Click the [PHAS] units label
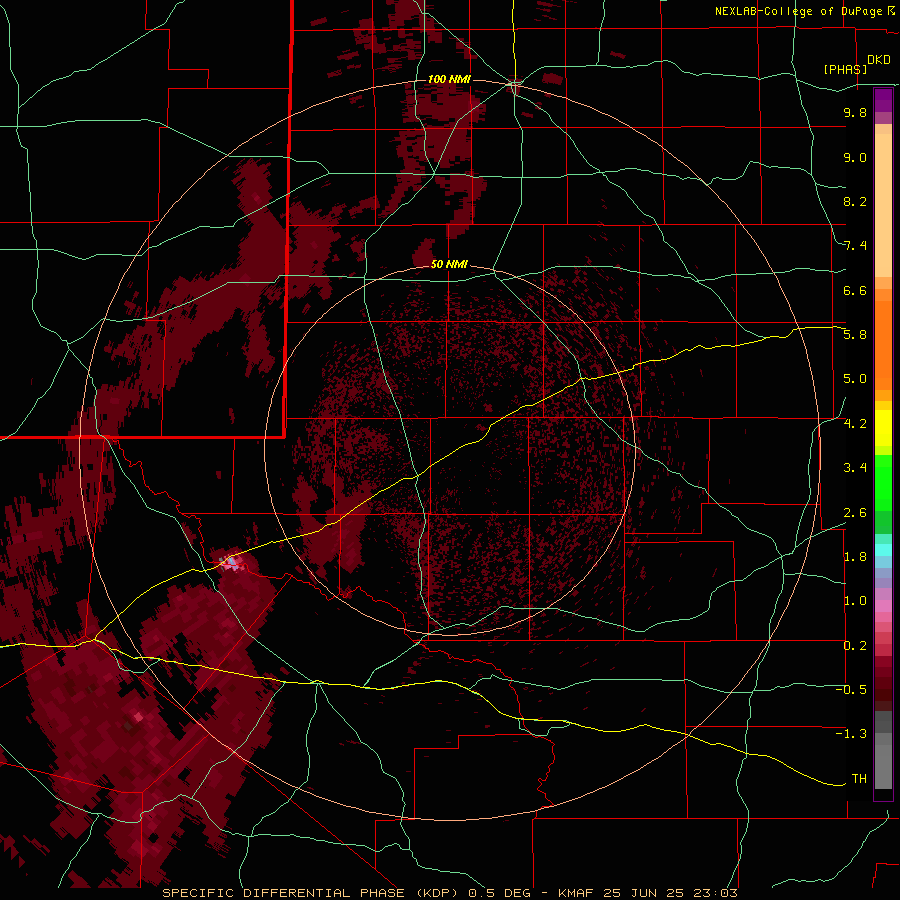This screenshot has width=900, height=900. pyautogui.click(x=845, y=69)
